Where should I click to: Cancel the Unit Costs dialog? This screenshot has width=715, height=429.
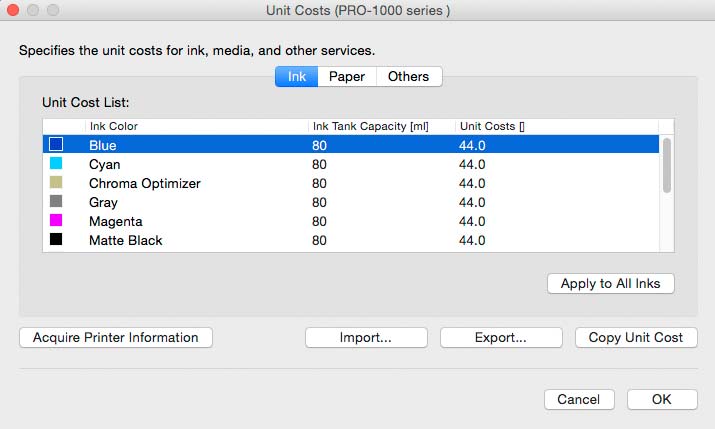[x=579, y=399]
